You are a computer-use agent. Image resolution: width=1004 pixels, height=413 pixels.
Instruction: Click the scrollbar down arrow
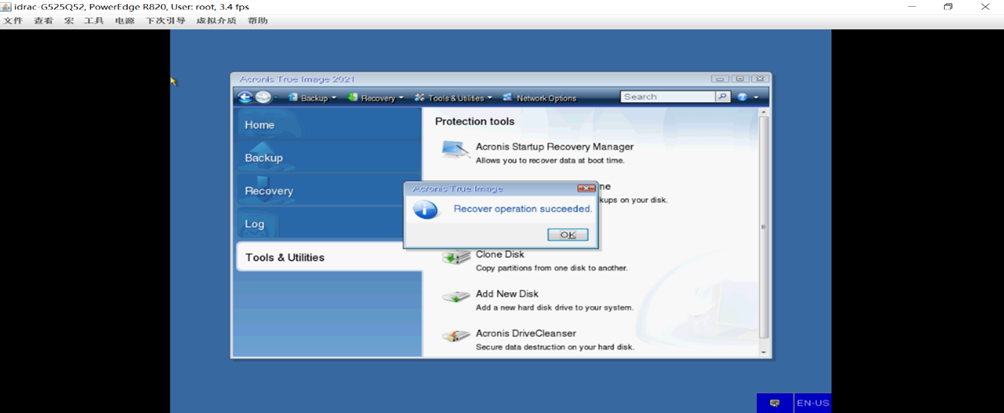click(763, 352)
